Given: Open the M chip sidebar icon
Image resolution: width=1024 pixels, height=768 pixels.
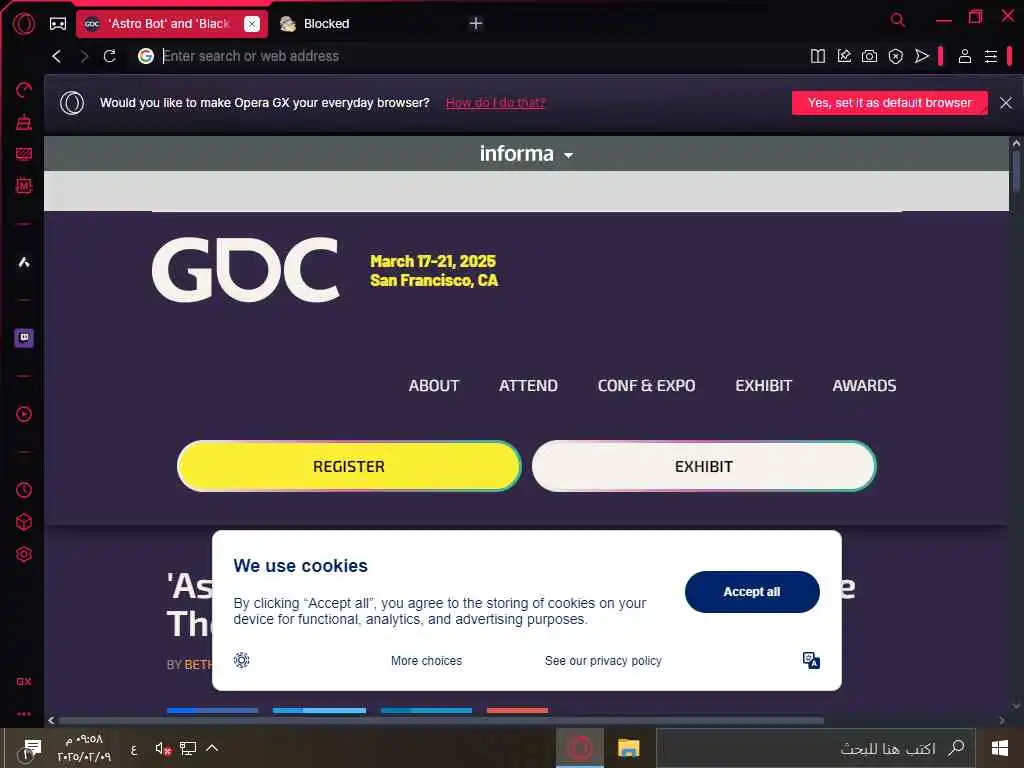Looking at the screenshot, I should tap(24, 185).
